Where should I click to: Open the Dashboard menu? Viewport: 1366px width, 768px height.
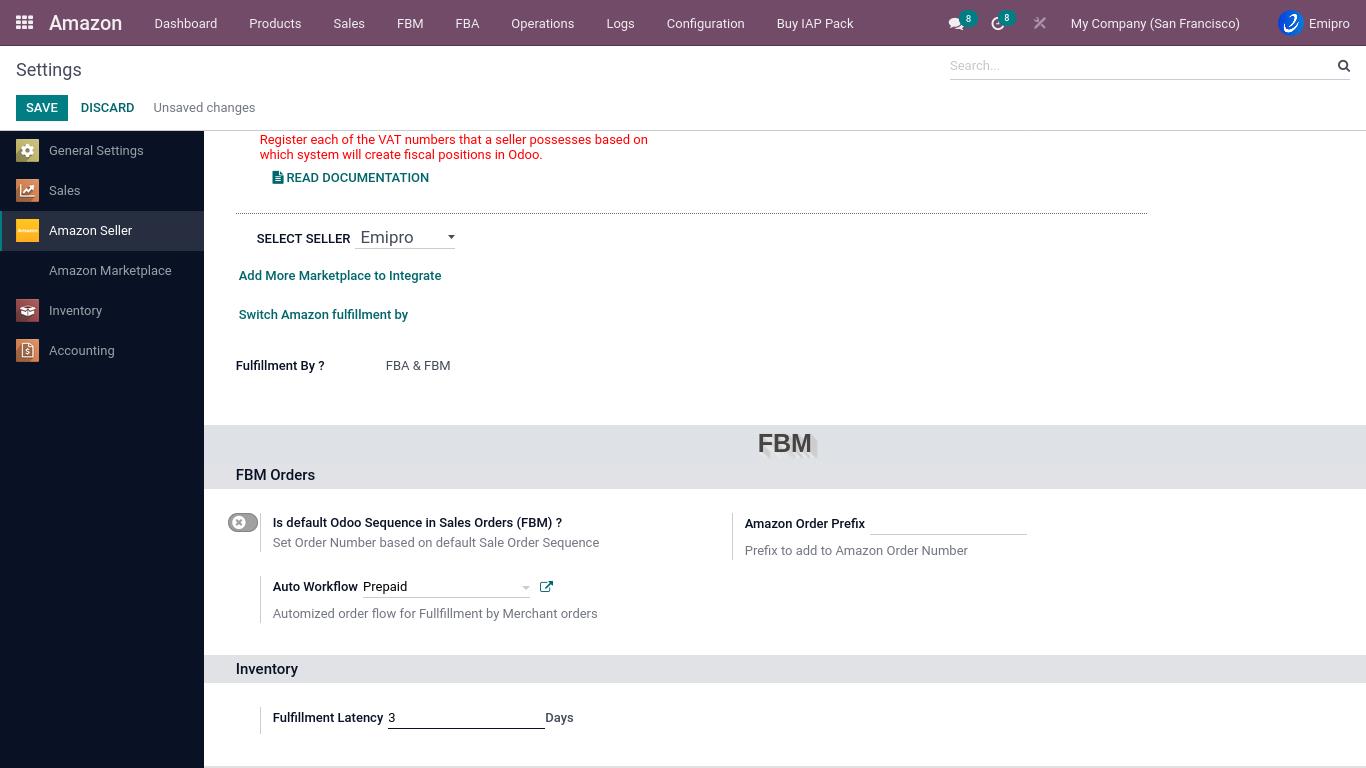coord(186,23)
